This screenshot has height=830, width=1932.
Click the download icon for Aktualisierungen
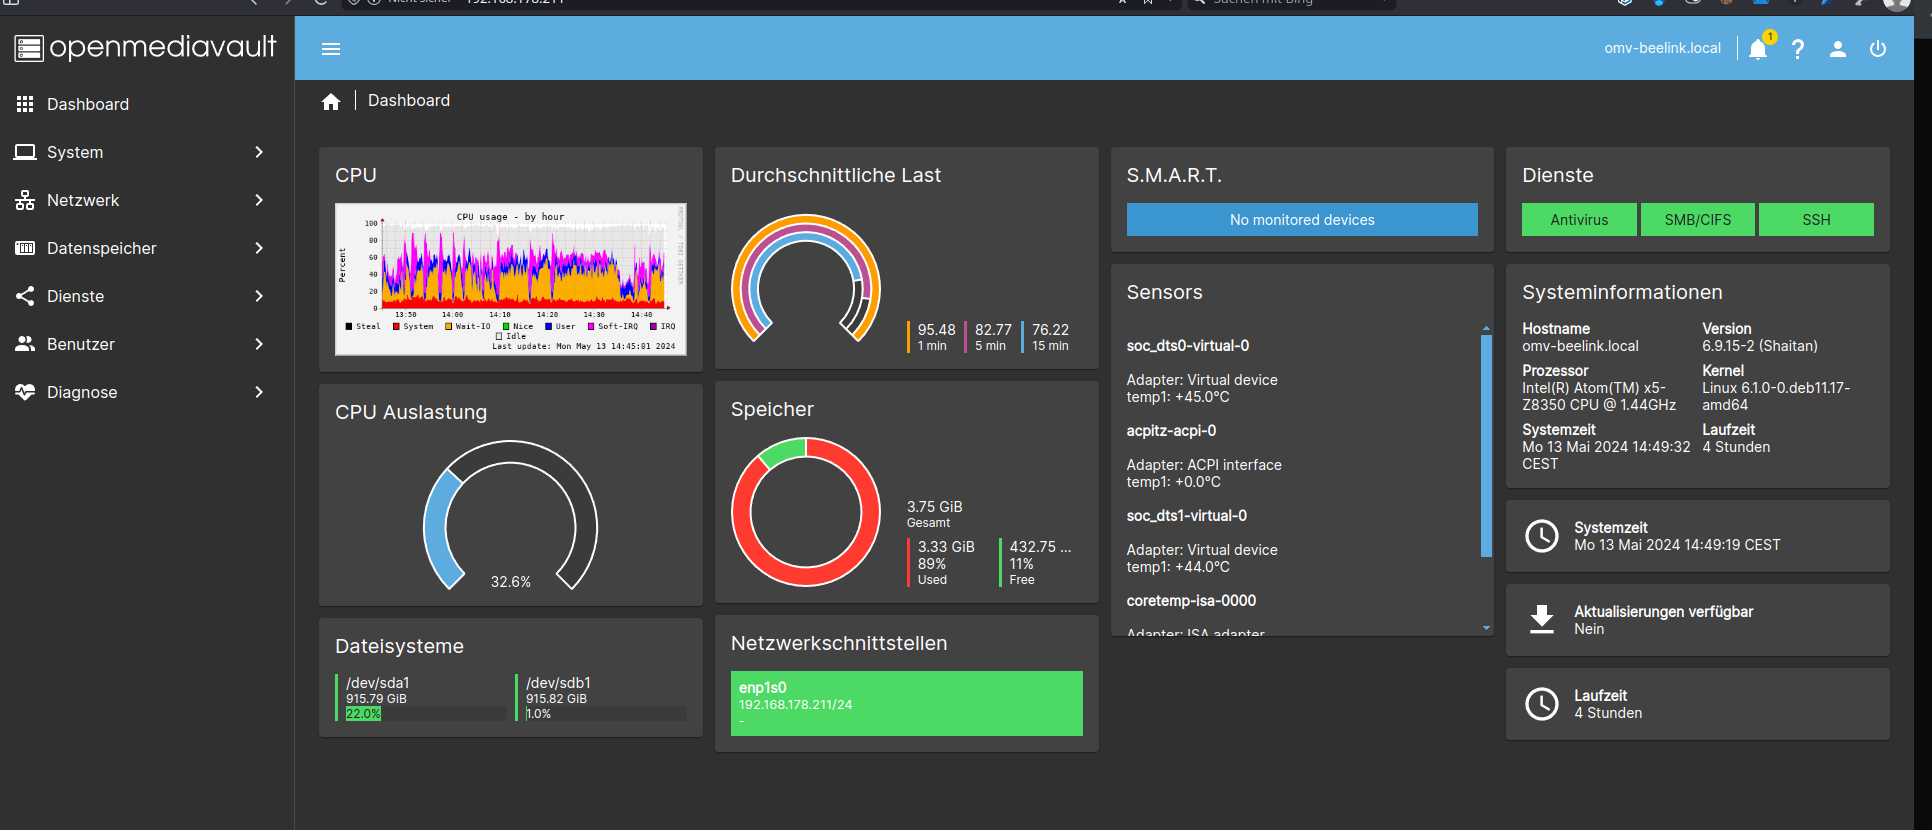tap(1542, 620)
